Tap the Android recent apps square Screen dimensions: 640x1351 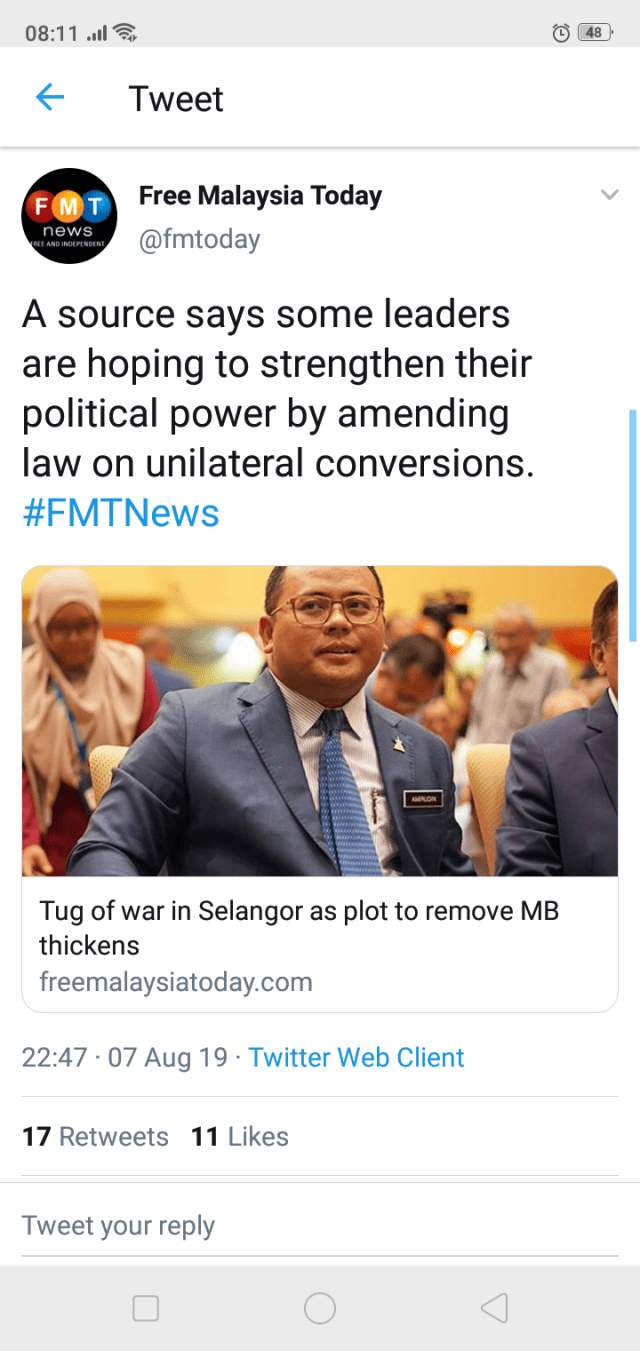[146, 1308]
